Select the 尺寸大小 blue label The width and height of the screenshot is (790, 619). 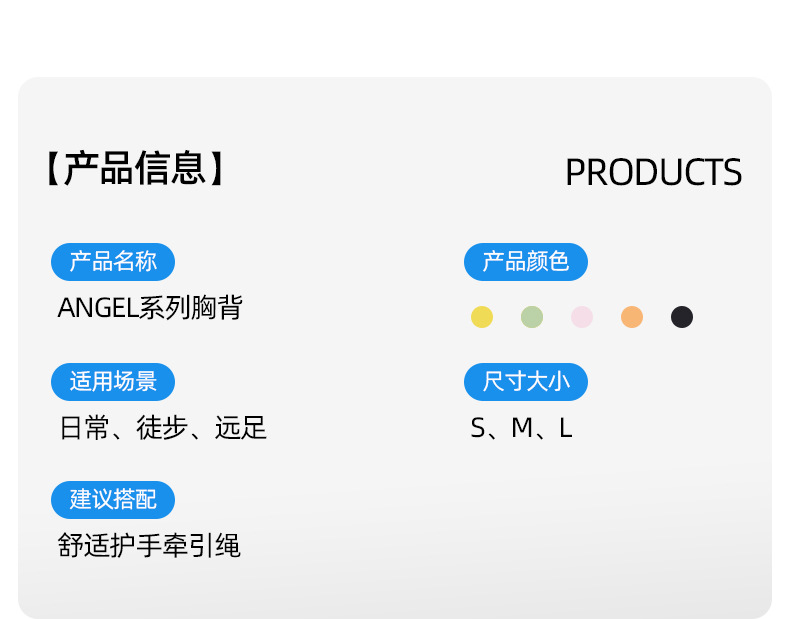526,382
